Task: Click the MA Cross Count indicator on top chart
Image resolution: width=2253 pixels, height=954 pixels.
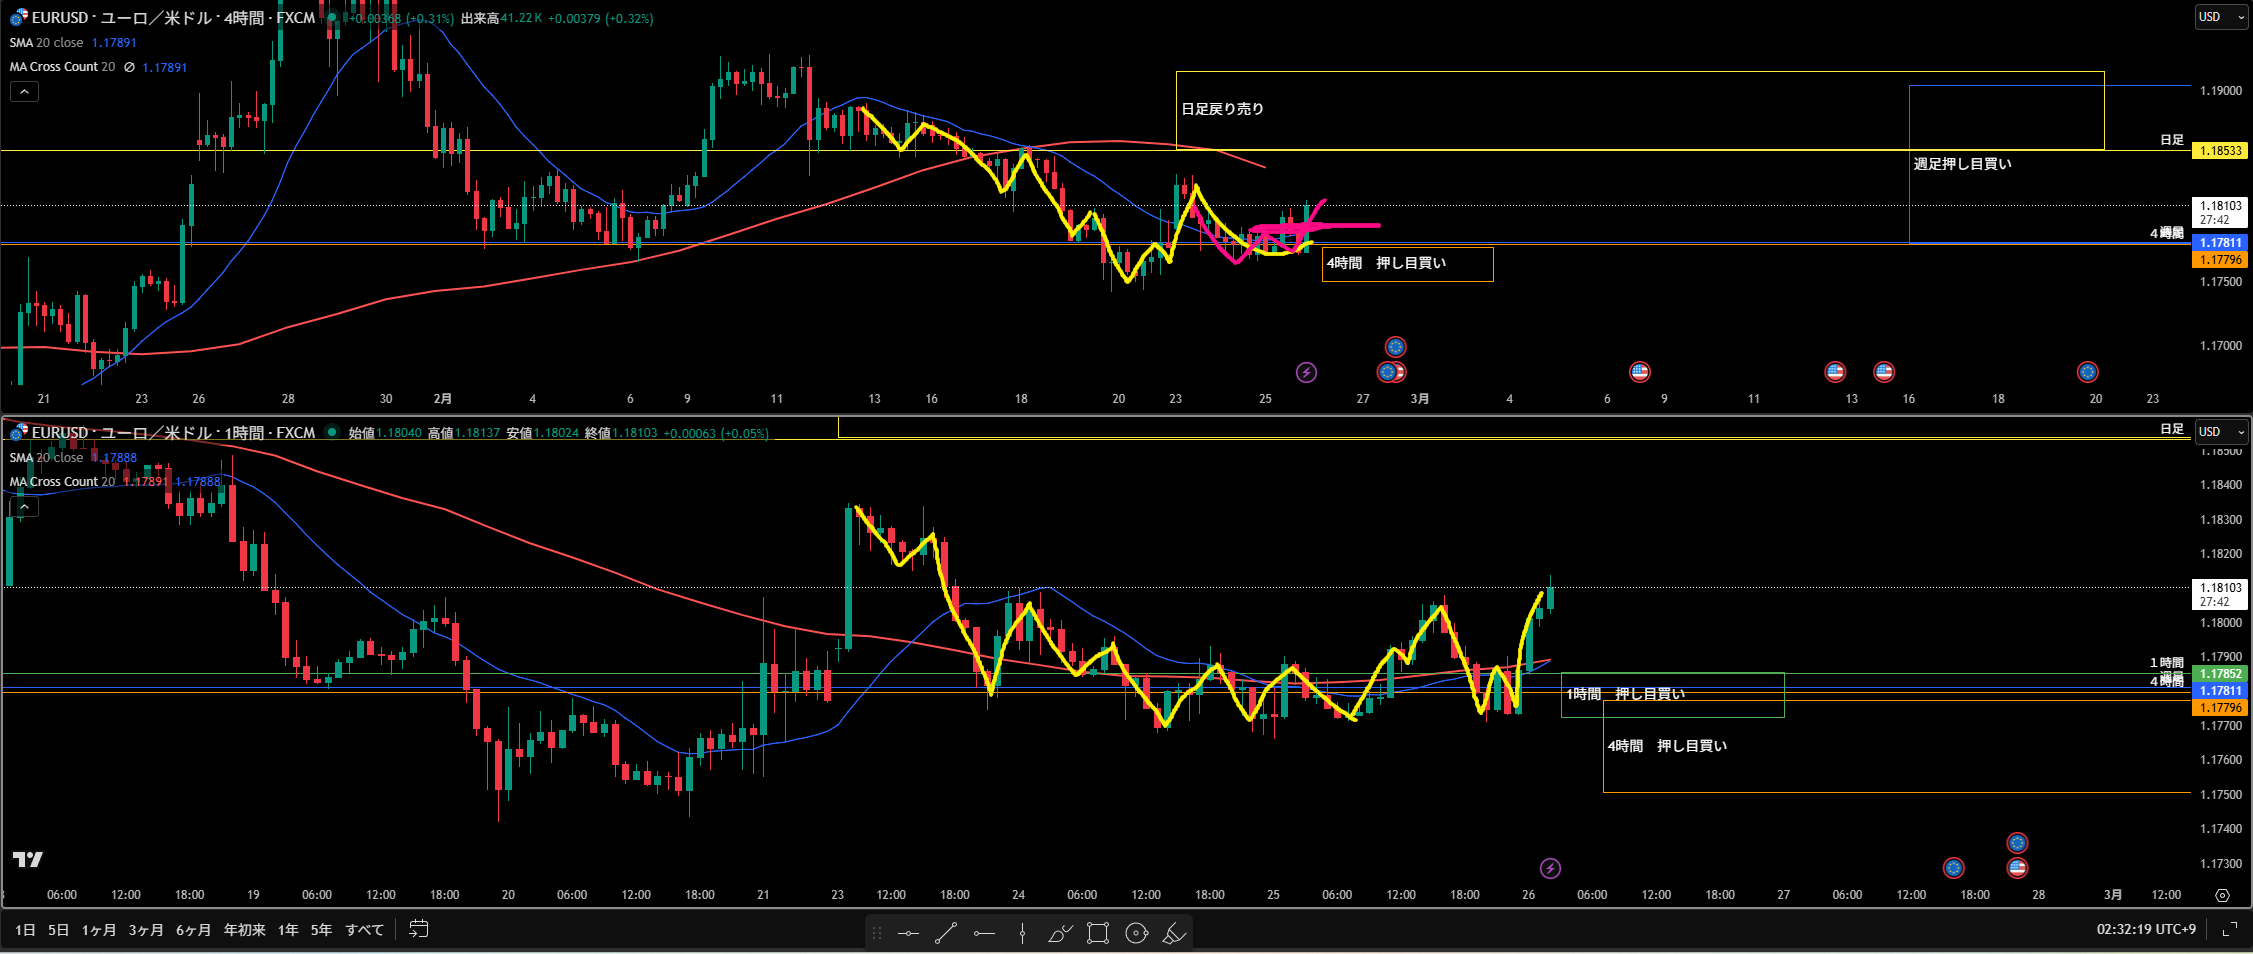Action: (62, 67)
